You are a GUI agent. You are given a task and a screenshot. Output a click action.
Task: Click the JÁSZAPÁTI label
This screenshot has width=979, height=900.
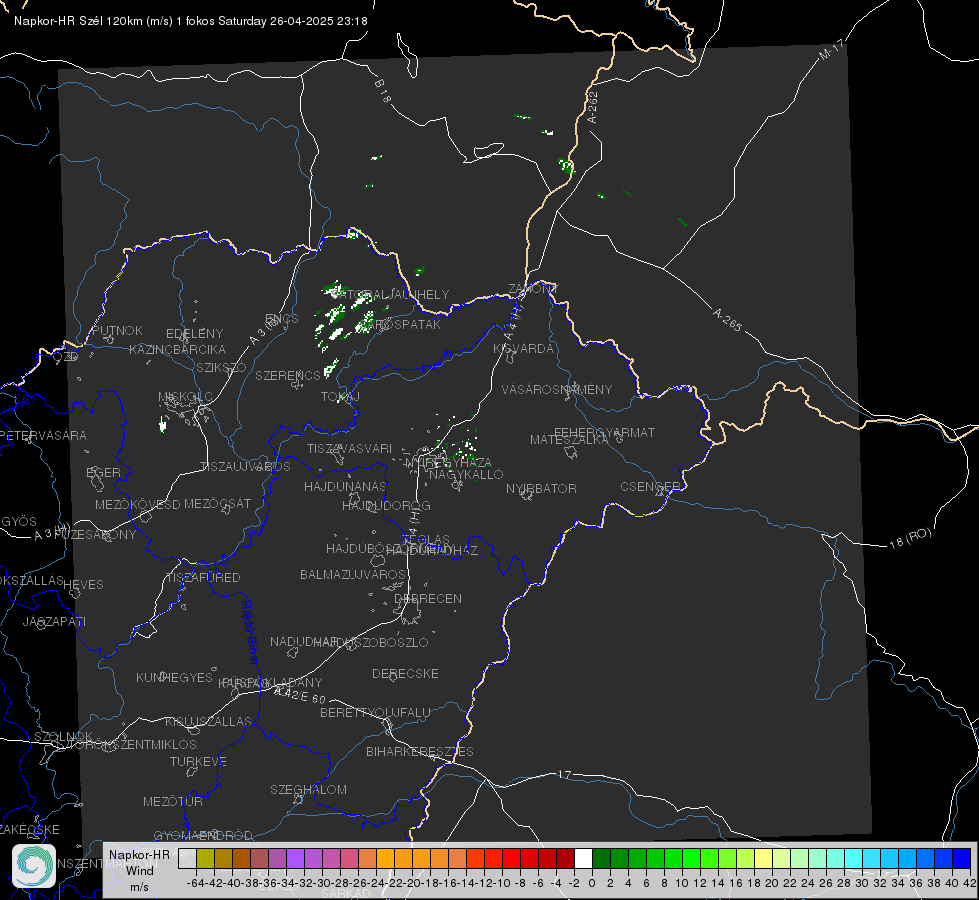pyautogui.click(x=54, y=621)
